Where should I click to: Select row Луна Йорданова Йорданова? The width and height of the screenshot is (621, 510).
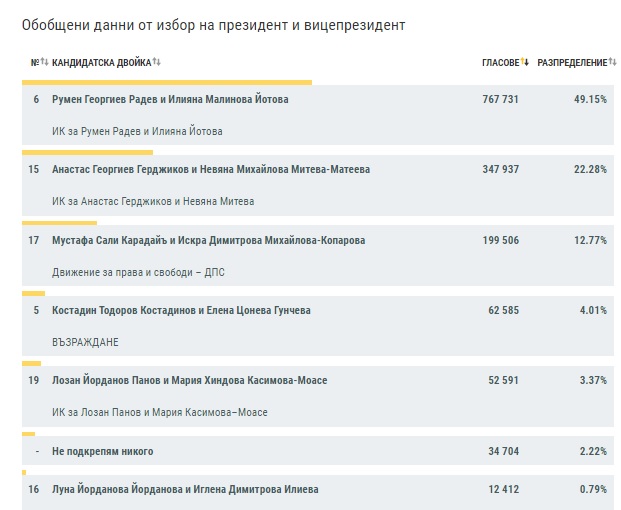pyautogui.click(x=318, y=493)
